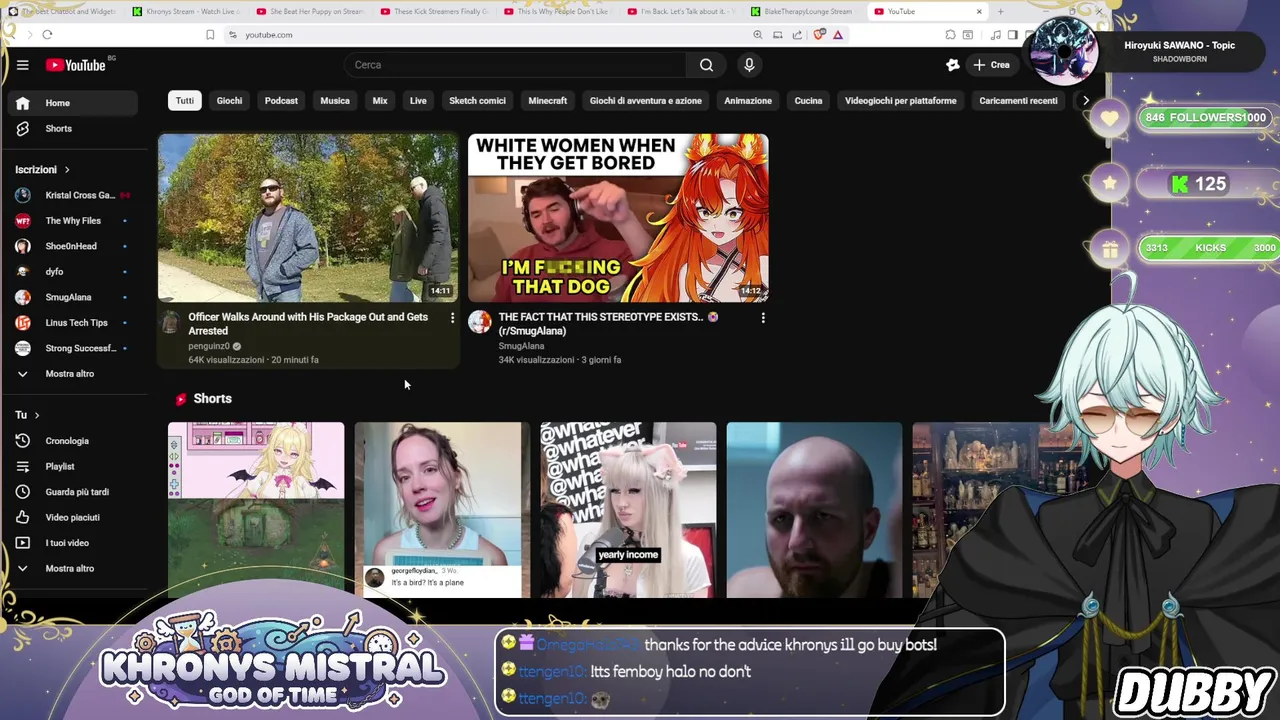Select the Animazione filter chip
The image size is (1280, 720).
(748, 100)
